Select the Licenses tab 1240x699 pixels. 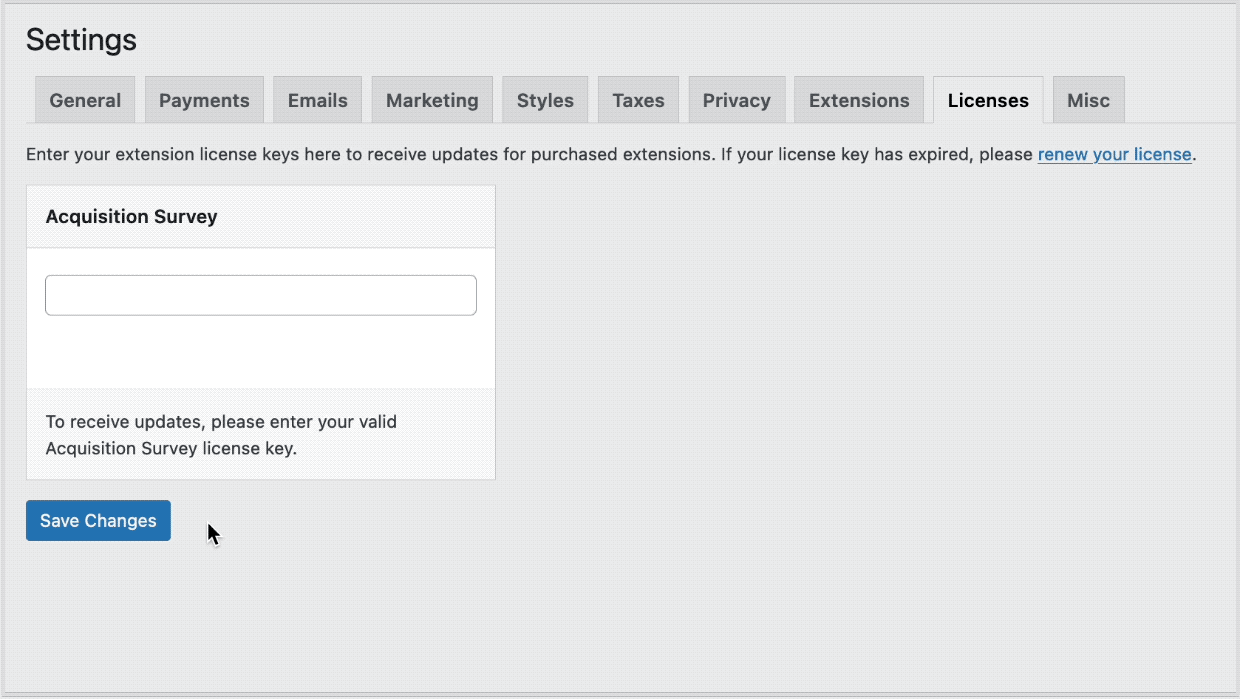coord(988,100)
